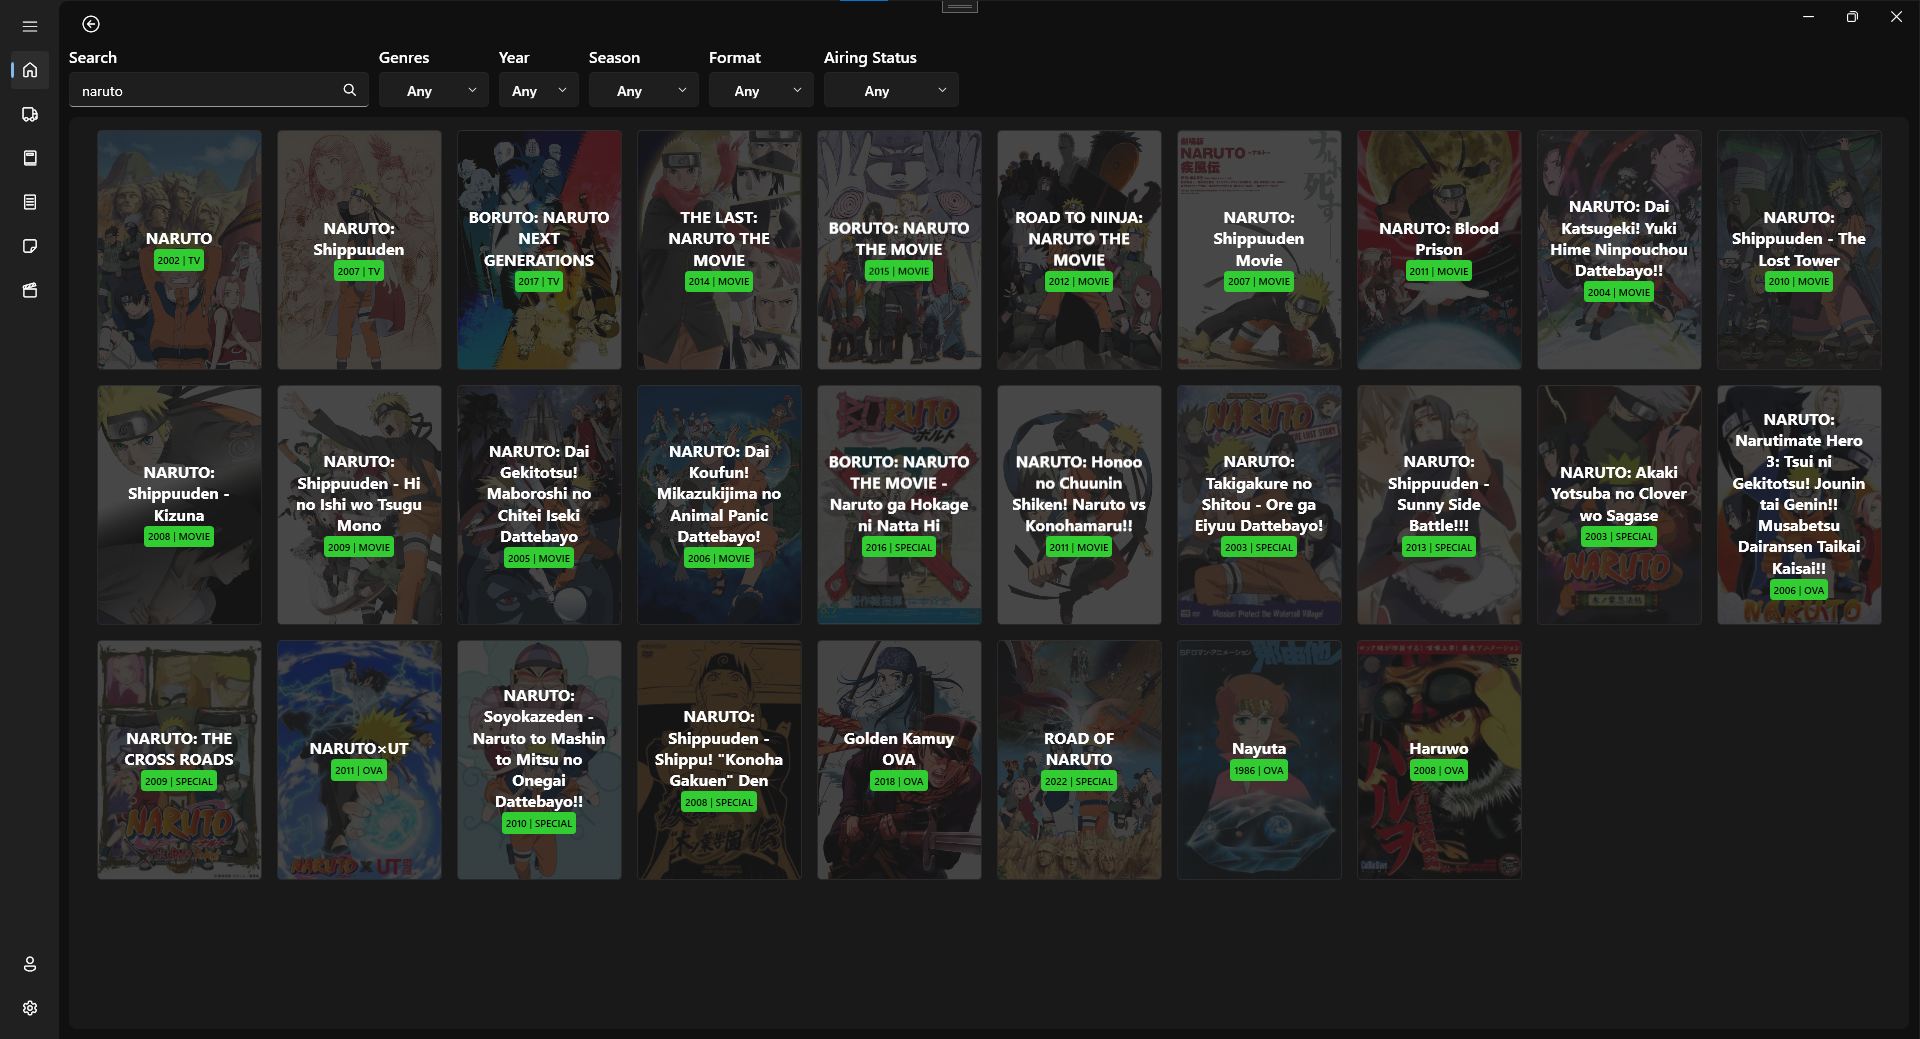The width and height of the screenshot is (1920, 1039).
Task: Open Shippuuden - The Lost Tower card
Action: coord(1799,250)
